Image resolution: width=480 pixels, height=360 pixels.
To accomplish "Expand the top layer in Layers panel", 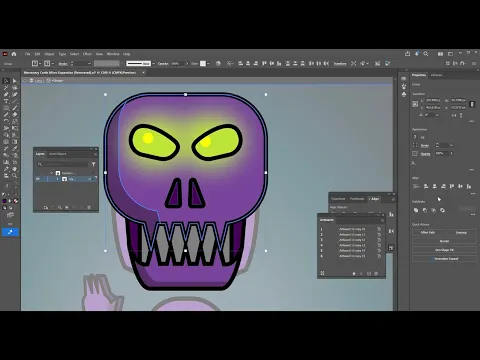I will [x=52, y=173].
